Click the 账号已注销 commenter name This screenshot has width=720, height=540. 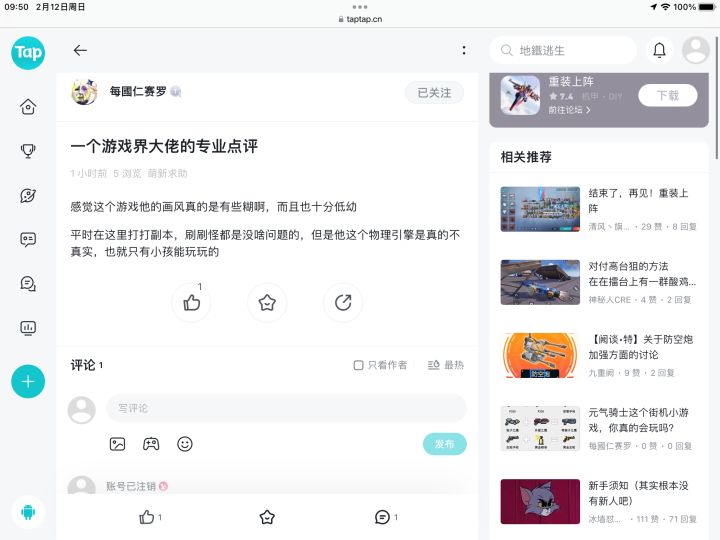click(131, 486)
